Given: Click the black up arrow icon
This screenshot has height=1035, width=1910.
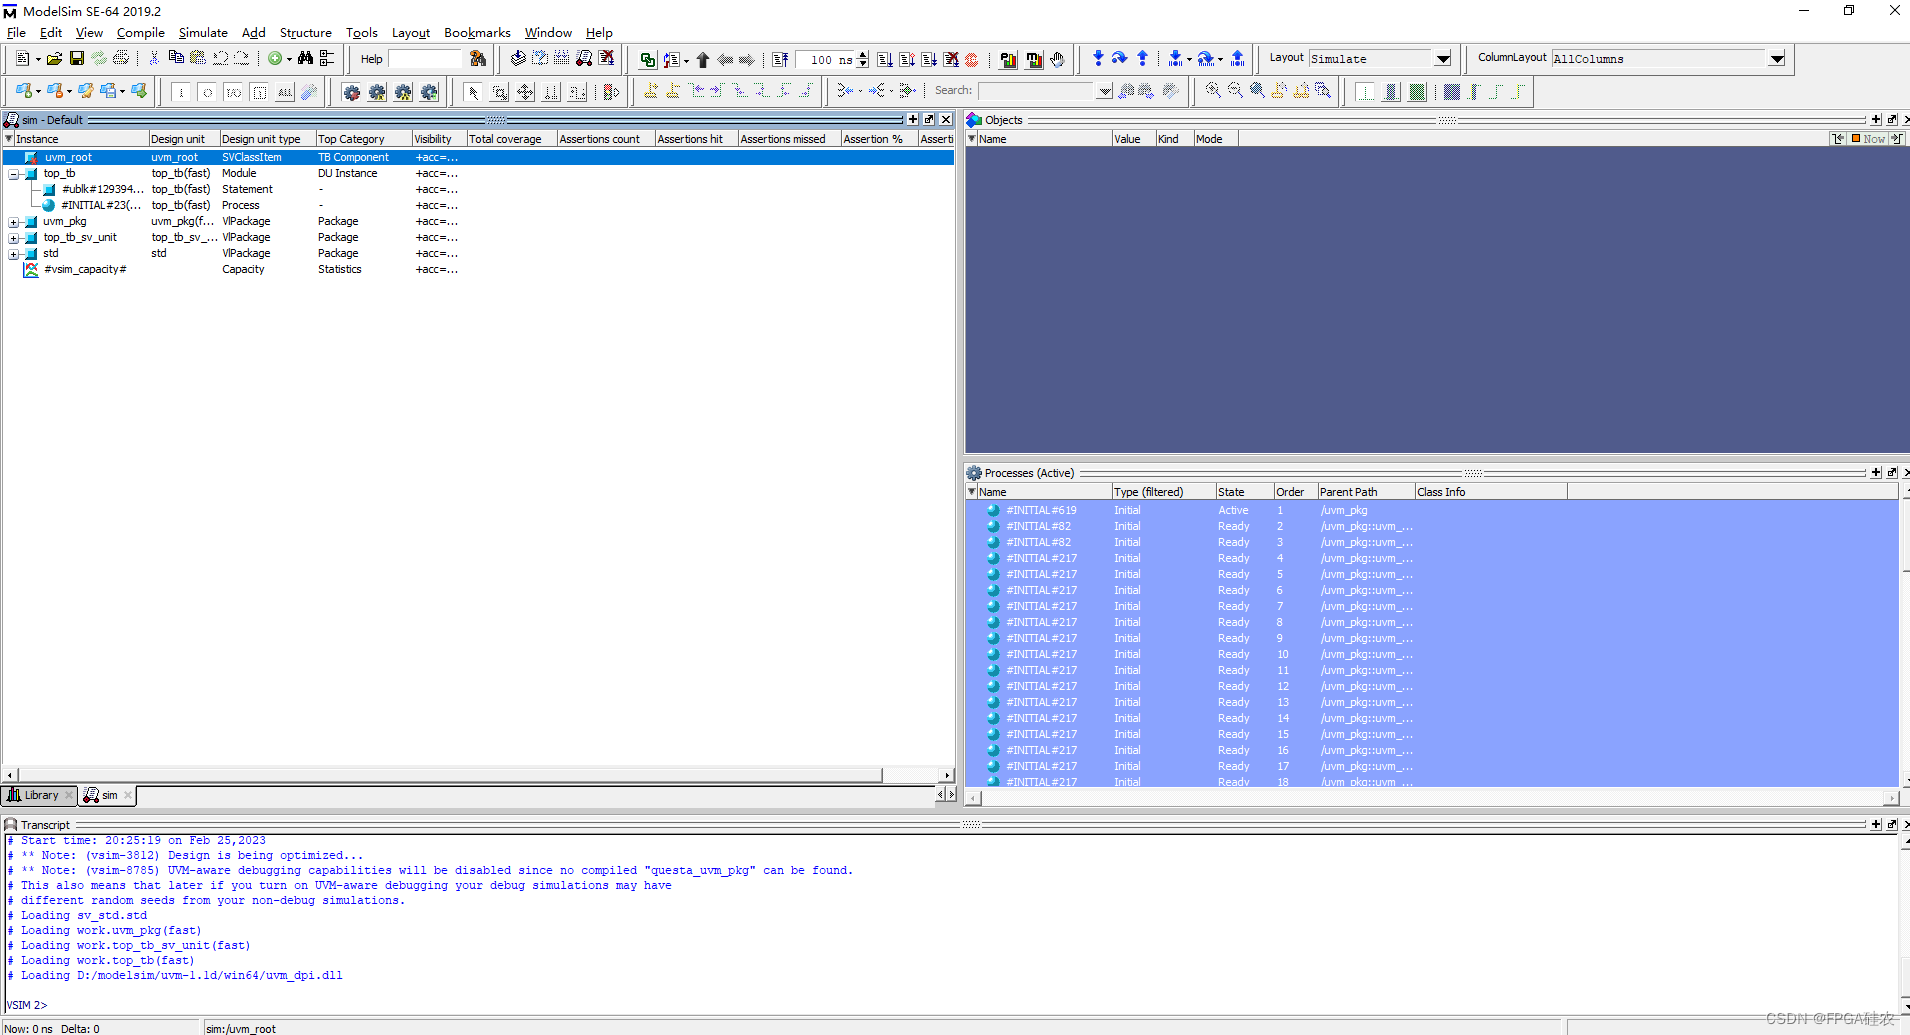Looking at the screenshot, I should 703,59.
